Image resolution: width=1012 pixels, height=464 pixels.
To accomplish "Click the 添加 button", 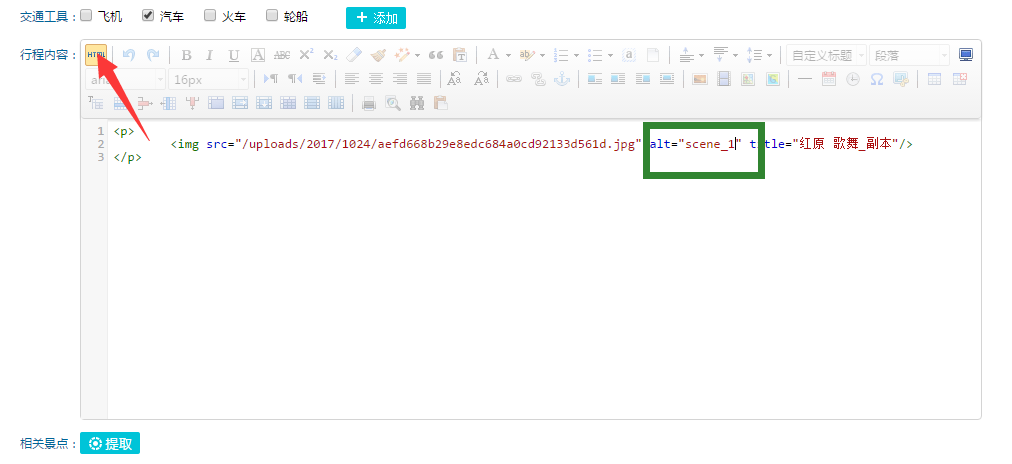I will coord(376,17).
